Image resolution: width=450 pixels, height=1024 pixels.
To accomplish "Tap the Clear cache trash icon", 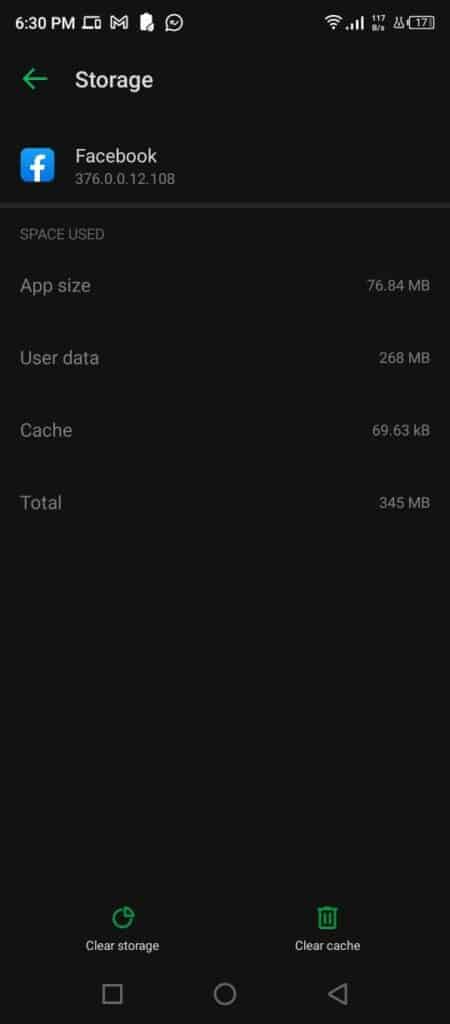I will click(x=327, y=918).
